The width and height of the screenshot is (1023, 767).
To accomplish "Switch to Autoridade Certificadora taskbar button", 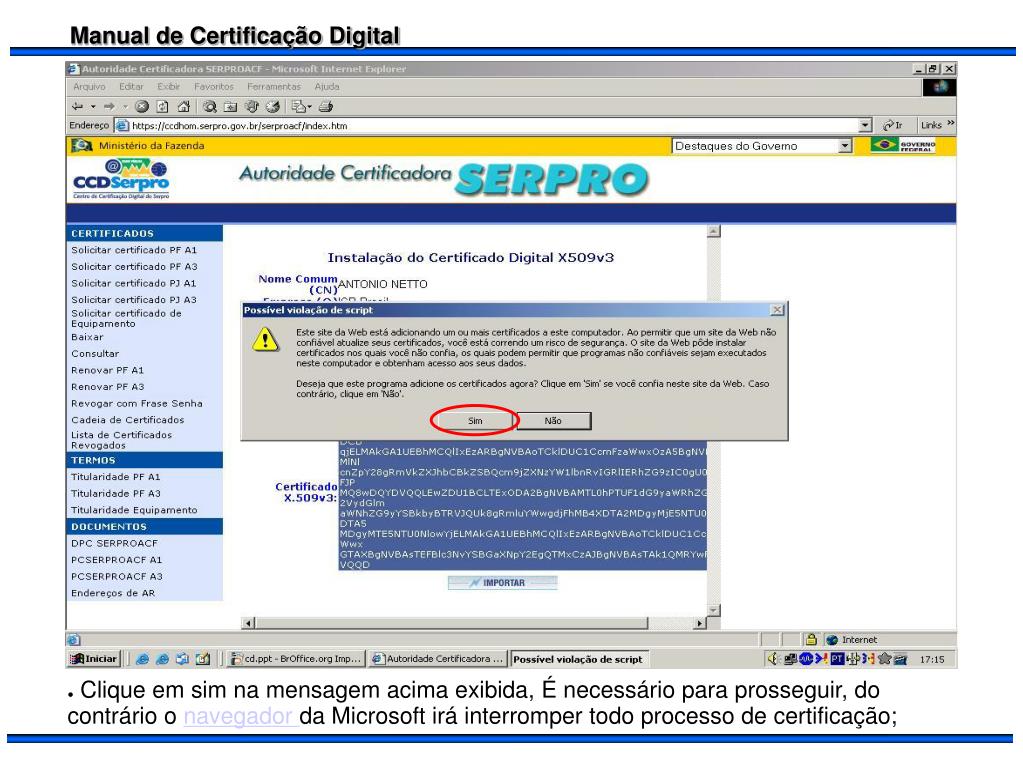I will [438, 659].
